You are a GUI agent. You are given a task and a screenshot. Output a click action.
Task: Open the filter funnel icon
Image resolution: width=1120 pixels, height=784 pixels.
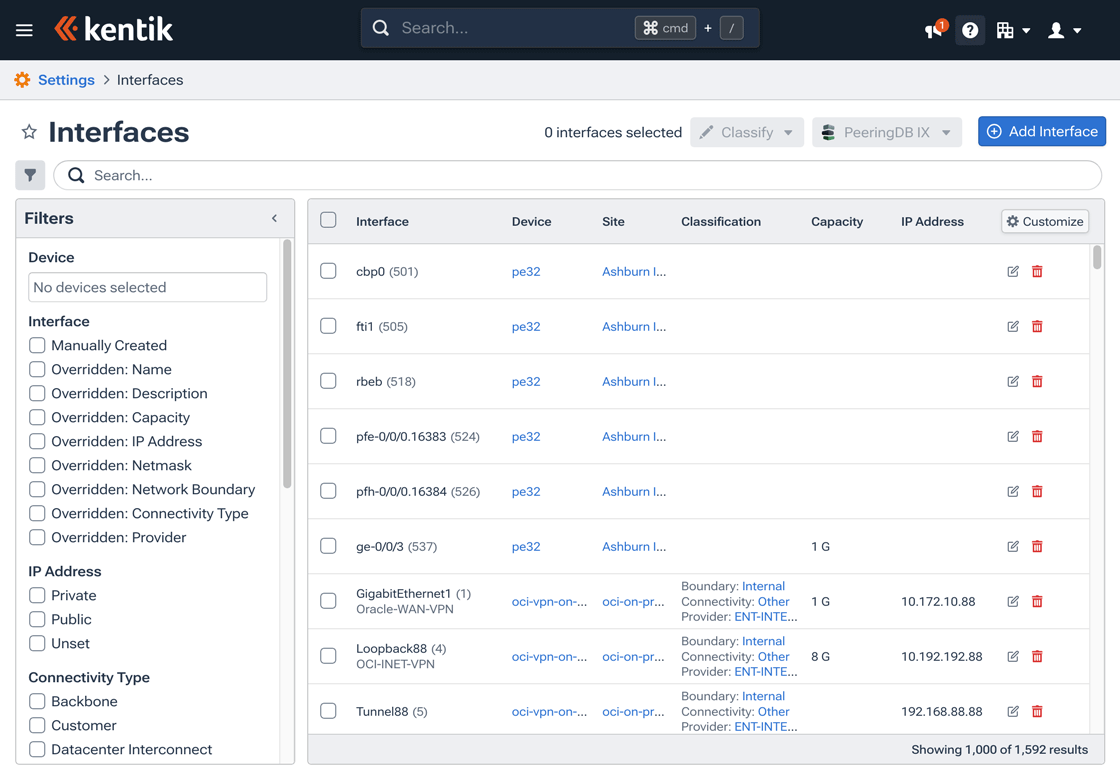pos(30,175)
